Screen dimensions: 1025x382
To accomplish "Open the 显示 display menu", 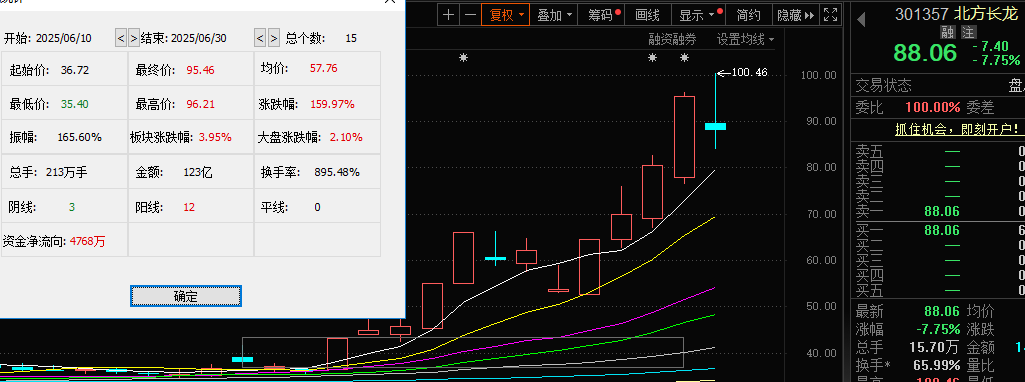I will point(699,14).
